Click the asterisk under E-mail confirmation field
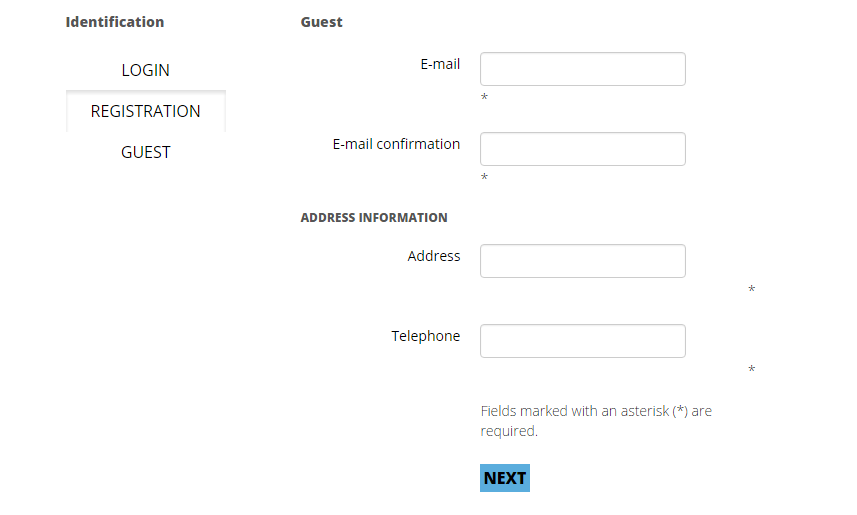This screenshot has width=857, height=515. (x=484, y=178)
